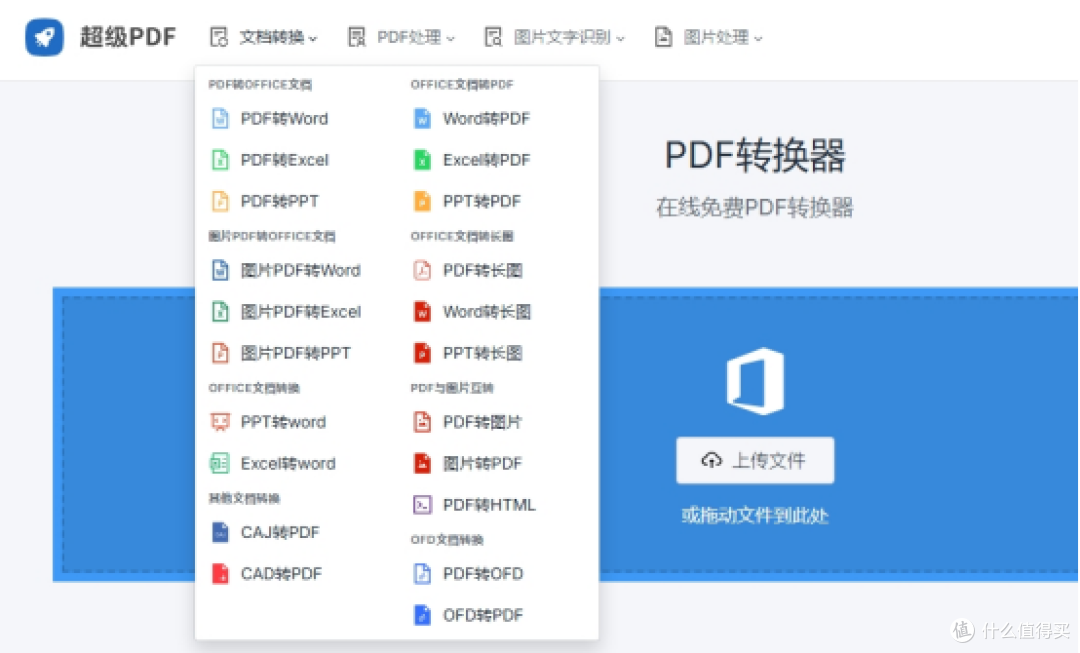Click the 文档转换 menu document icon
This screenshot has height=653, width=1080.
coord(218,37)
